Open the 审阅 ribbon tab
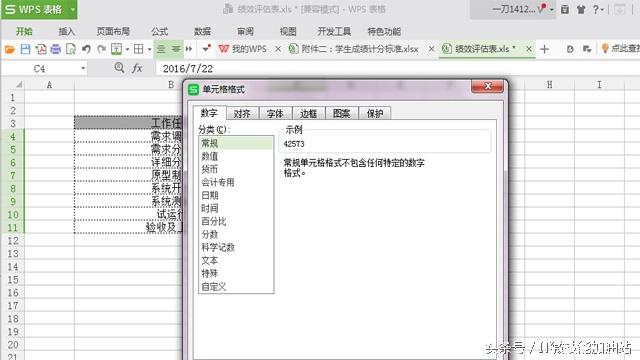The image size is (640, 360). 245,31
